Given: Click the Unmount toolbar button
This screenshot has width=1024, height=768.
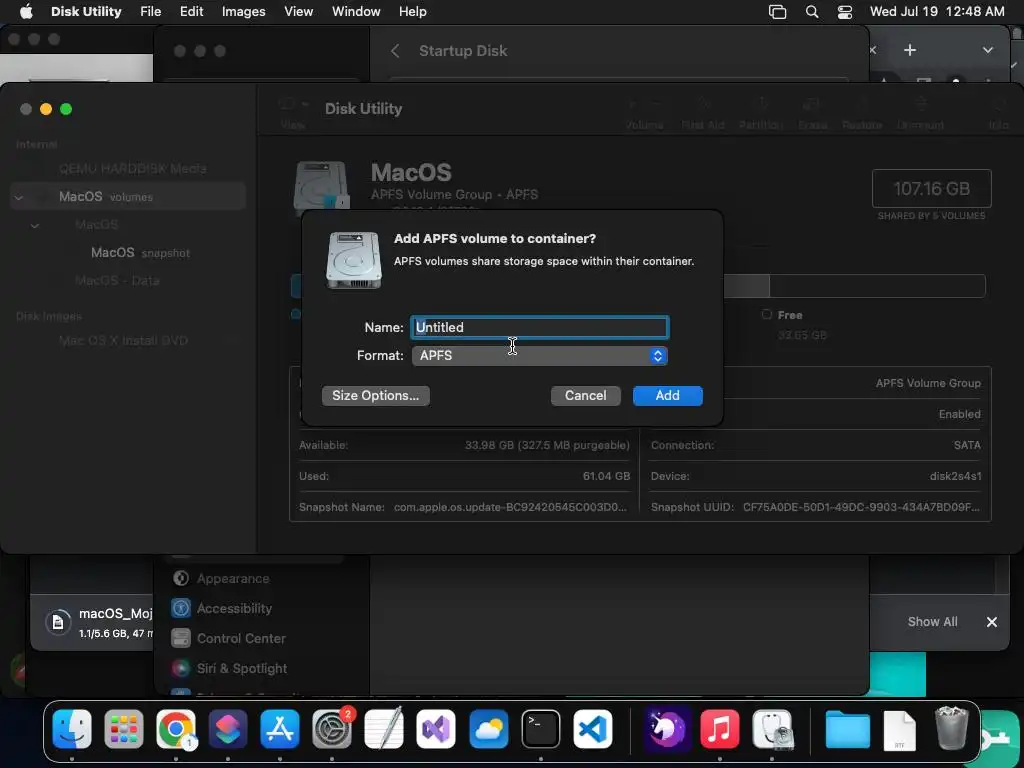Looking at the screenshot, I should [x=920, y=114].
